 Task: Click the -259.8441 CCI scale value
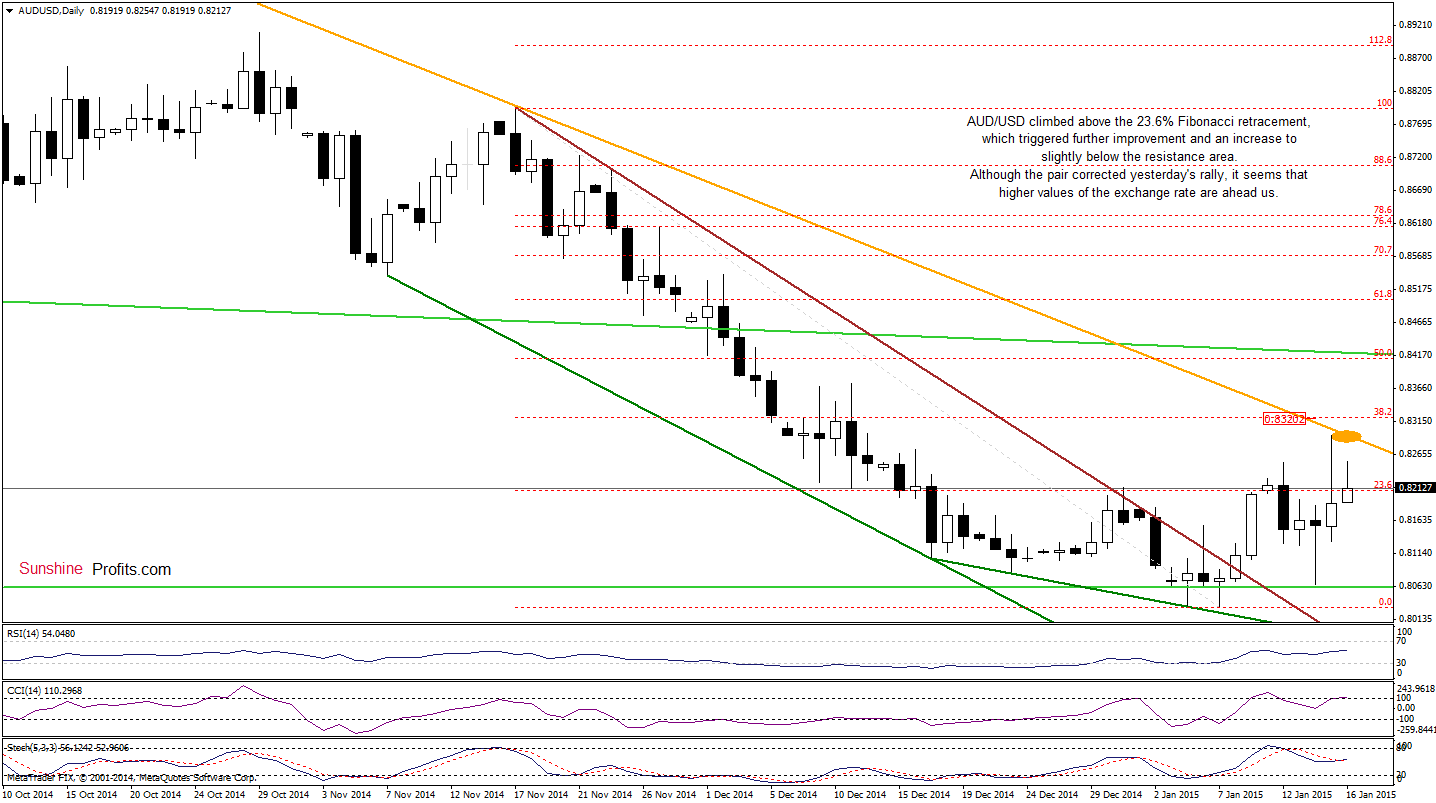(1416, 729)
